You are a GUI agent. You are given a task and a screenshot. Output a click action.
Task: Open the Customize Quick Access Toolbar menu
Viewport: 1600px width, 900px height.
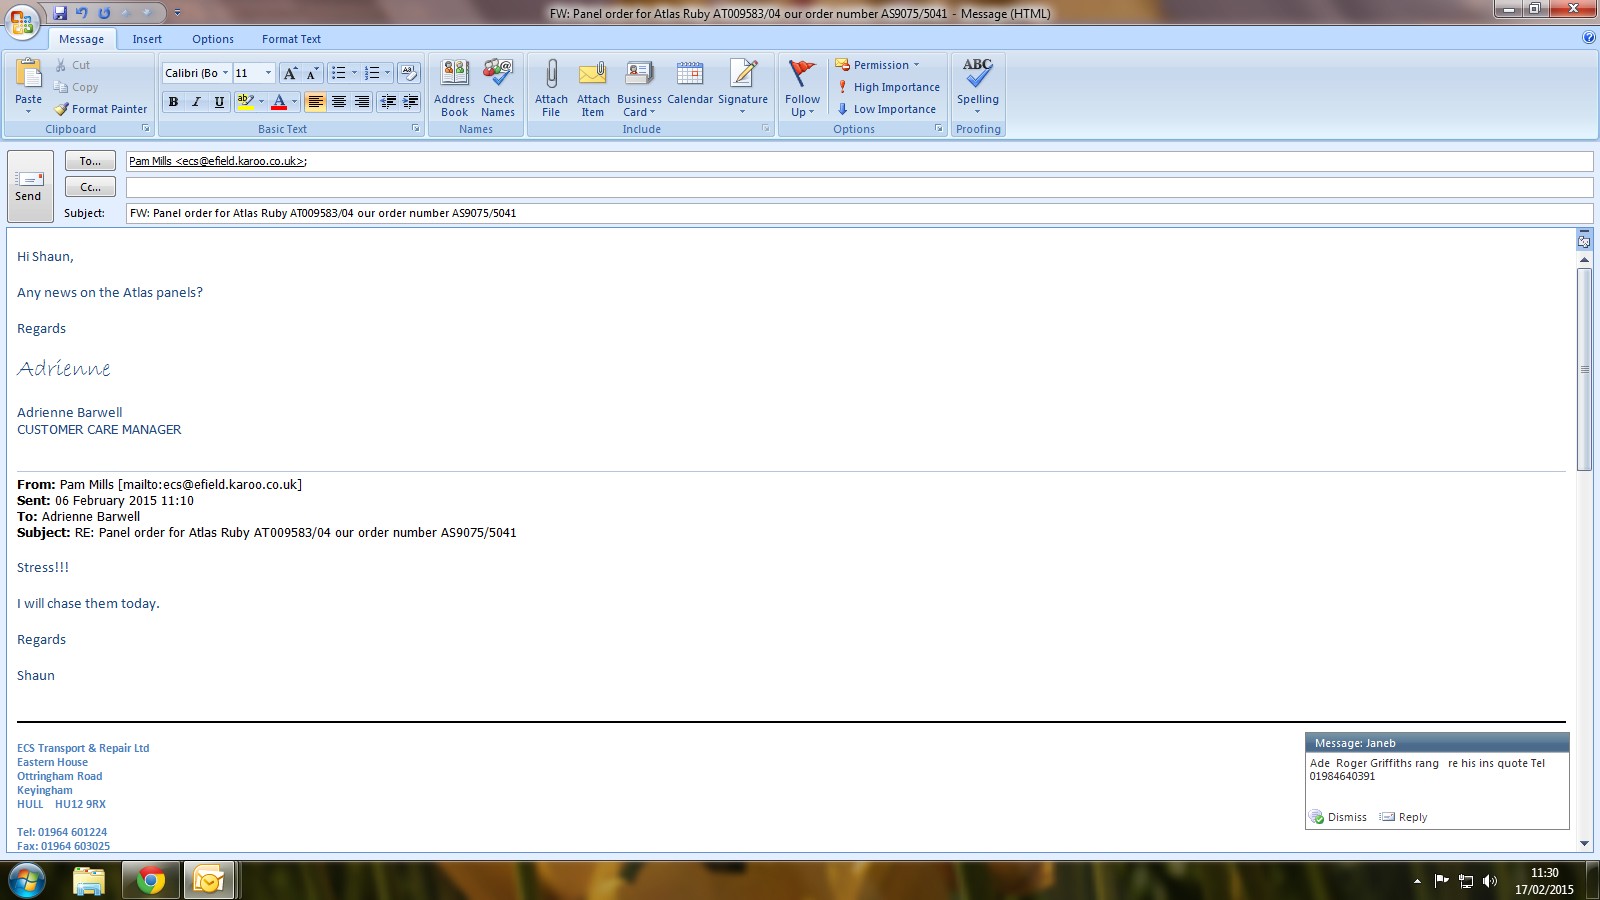178,13
